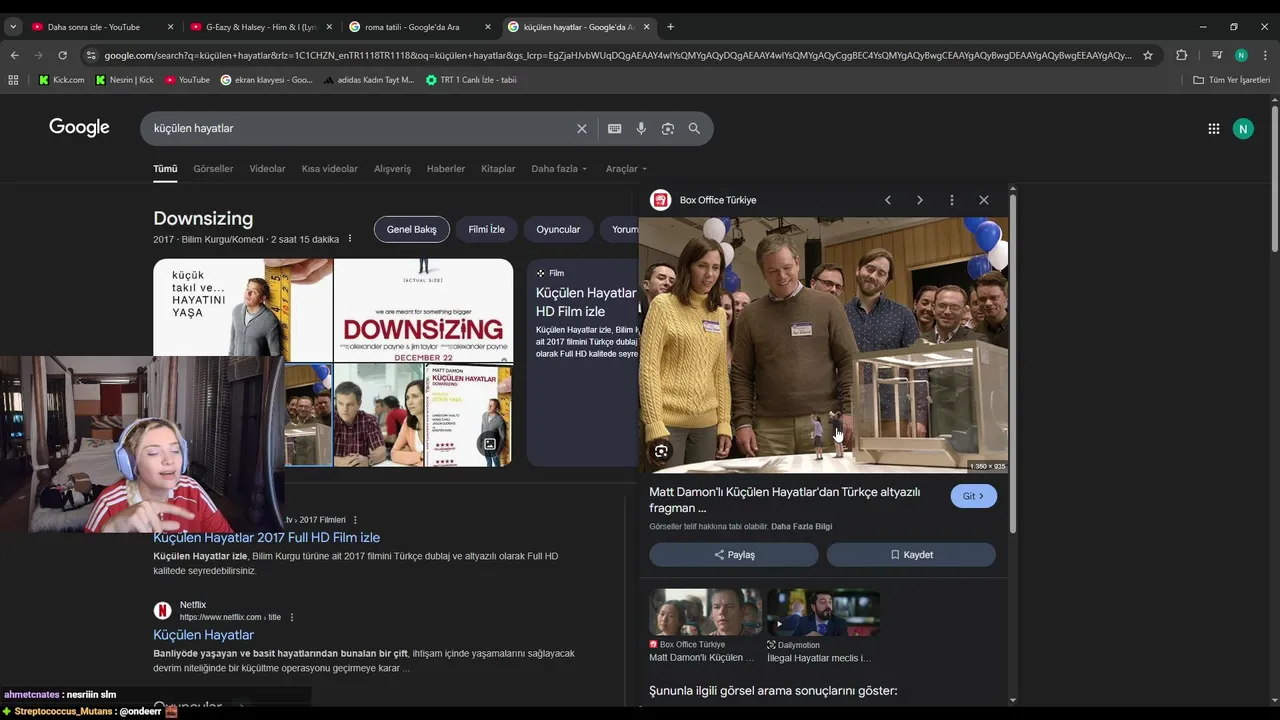Open the Netflix Küçülen Hayatlar link
Screen dimensions: 1280x720
(x=203, y=635)
